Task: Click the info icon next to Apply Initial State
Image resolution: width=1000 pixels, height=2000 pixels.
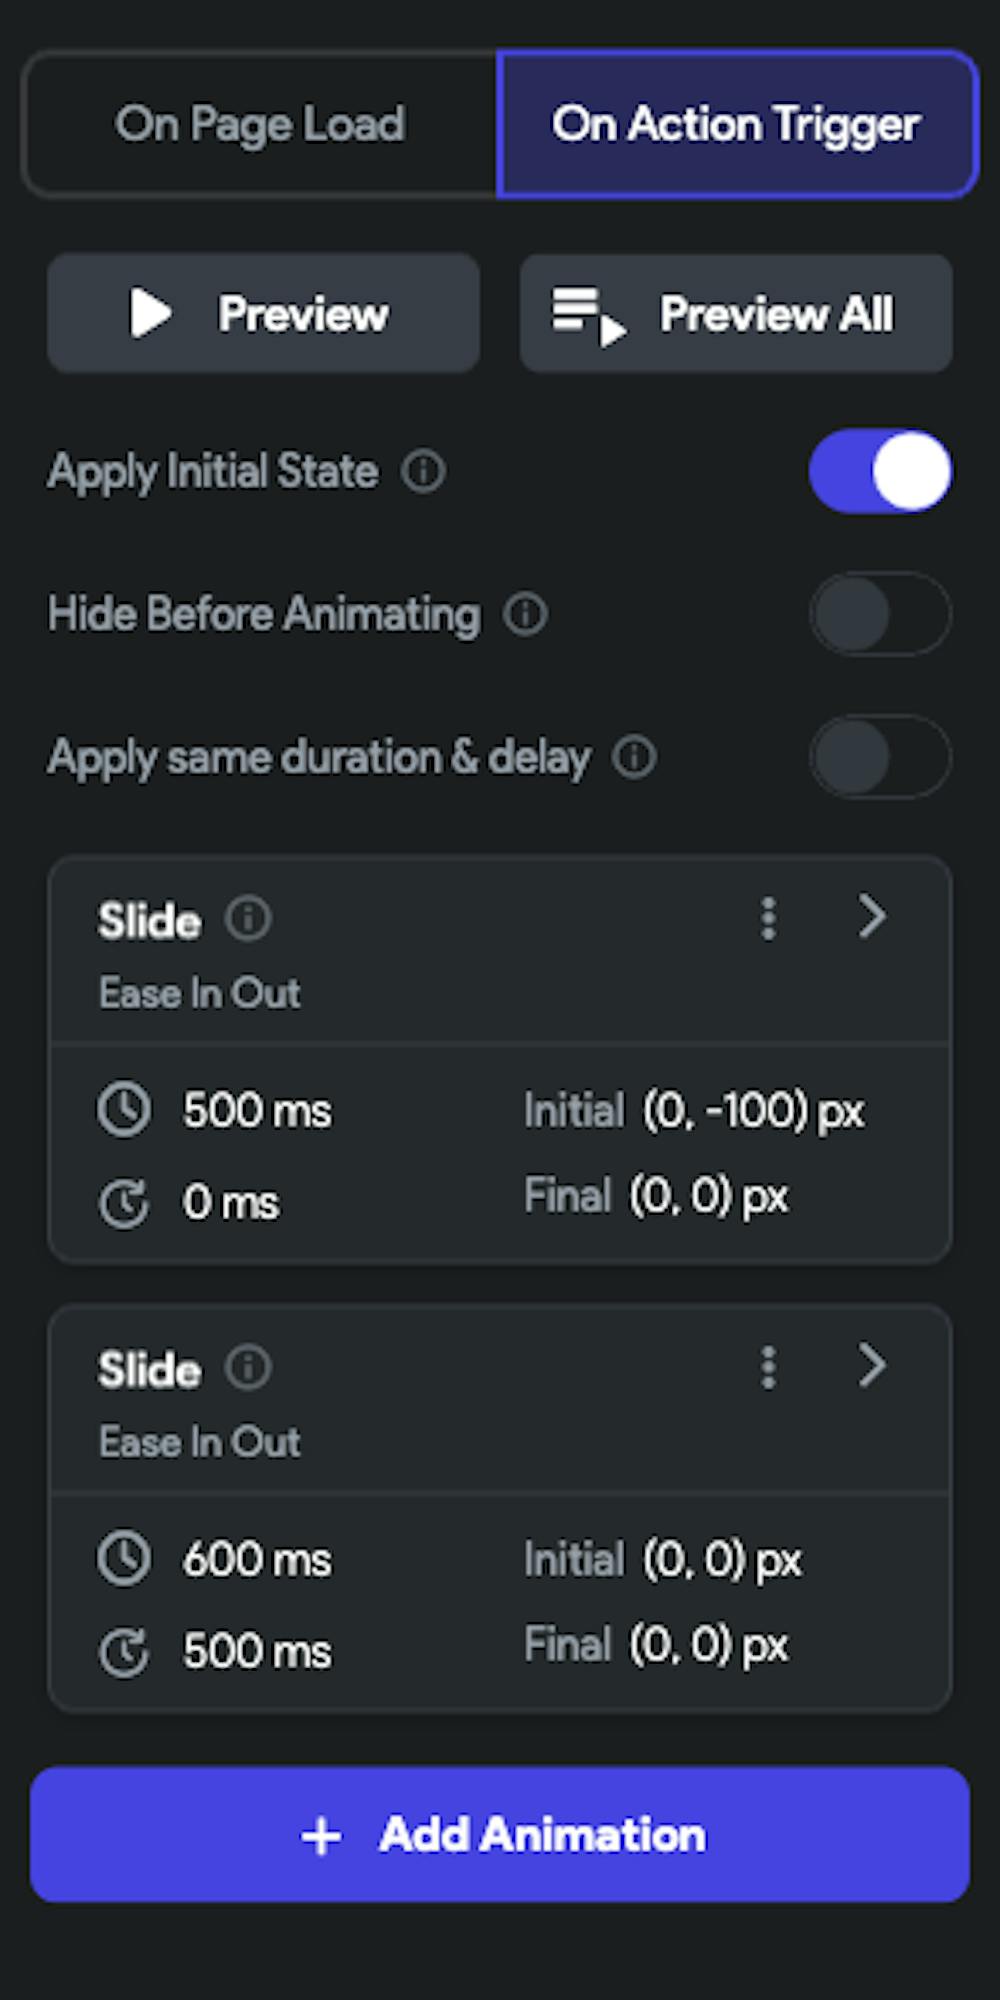Action: click(x=426, y=471)
